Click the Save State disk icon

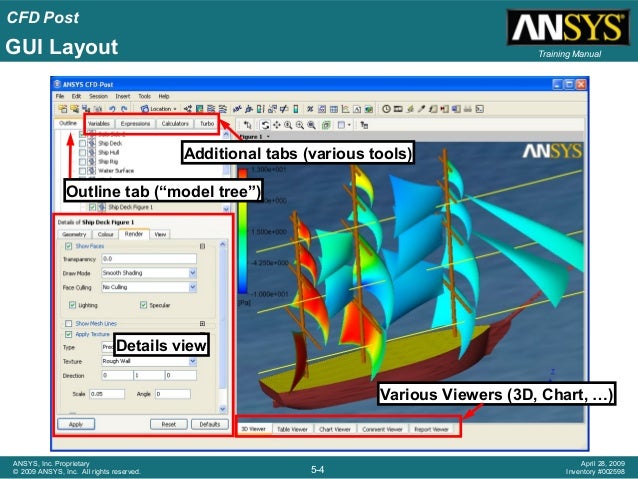click(x=86, y=109)
